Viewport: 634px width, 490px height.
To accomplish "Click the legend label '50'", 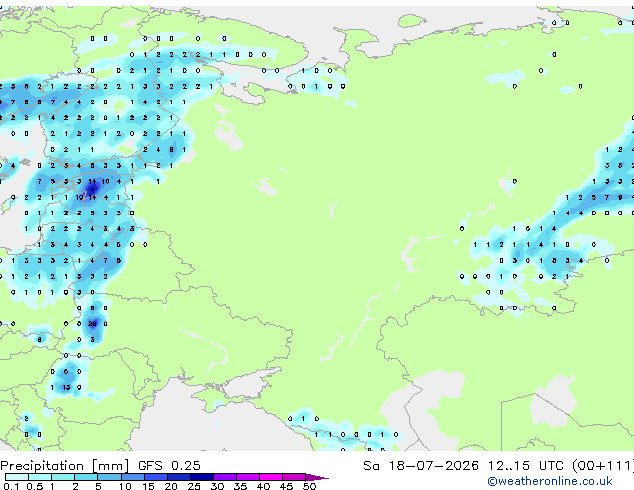I will 309,486.
